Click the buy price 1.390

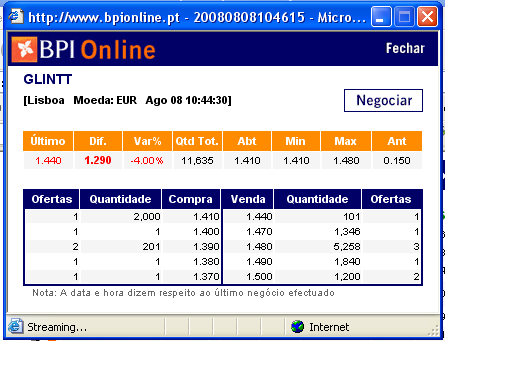pyautogui.click(x=206, y=247)
